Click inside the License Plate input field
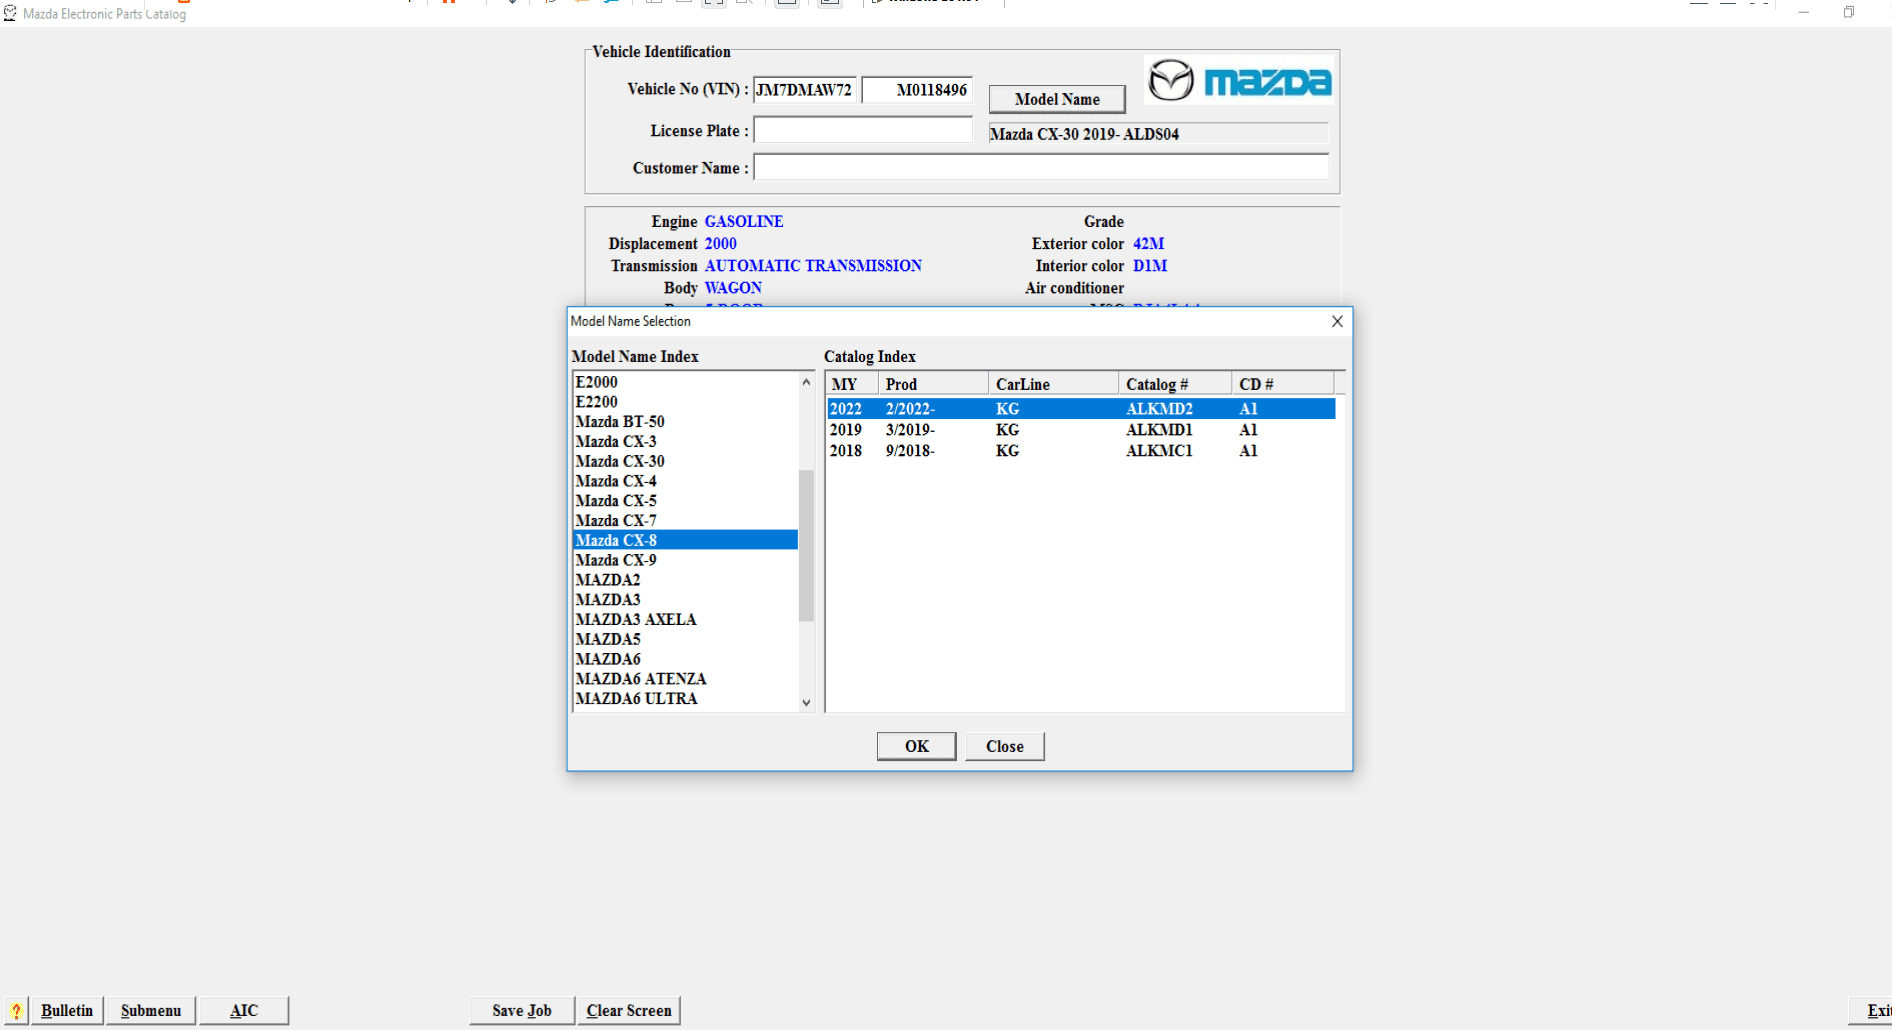1892x1030 pixels. point(862,130)
